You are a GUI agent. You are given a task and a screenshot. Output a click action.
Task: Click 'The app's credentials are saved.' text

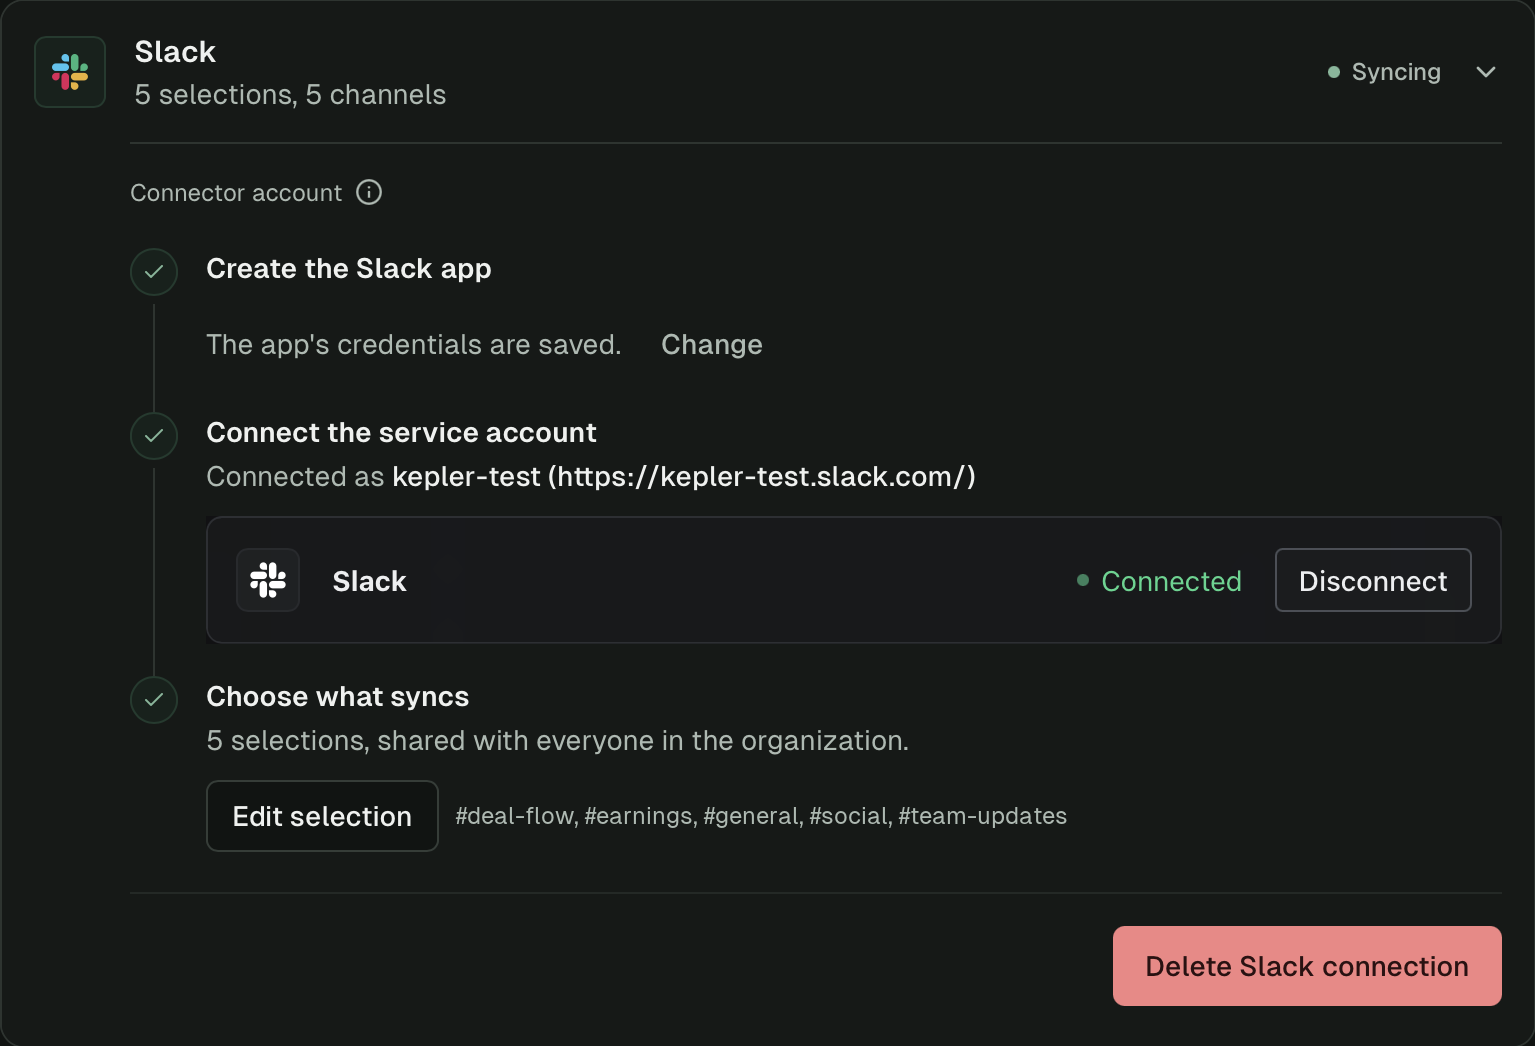[414, 344]
